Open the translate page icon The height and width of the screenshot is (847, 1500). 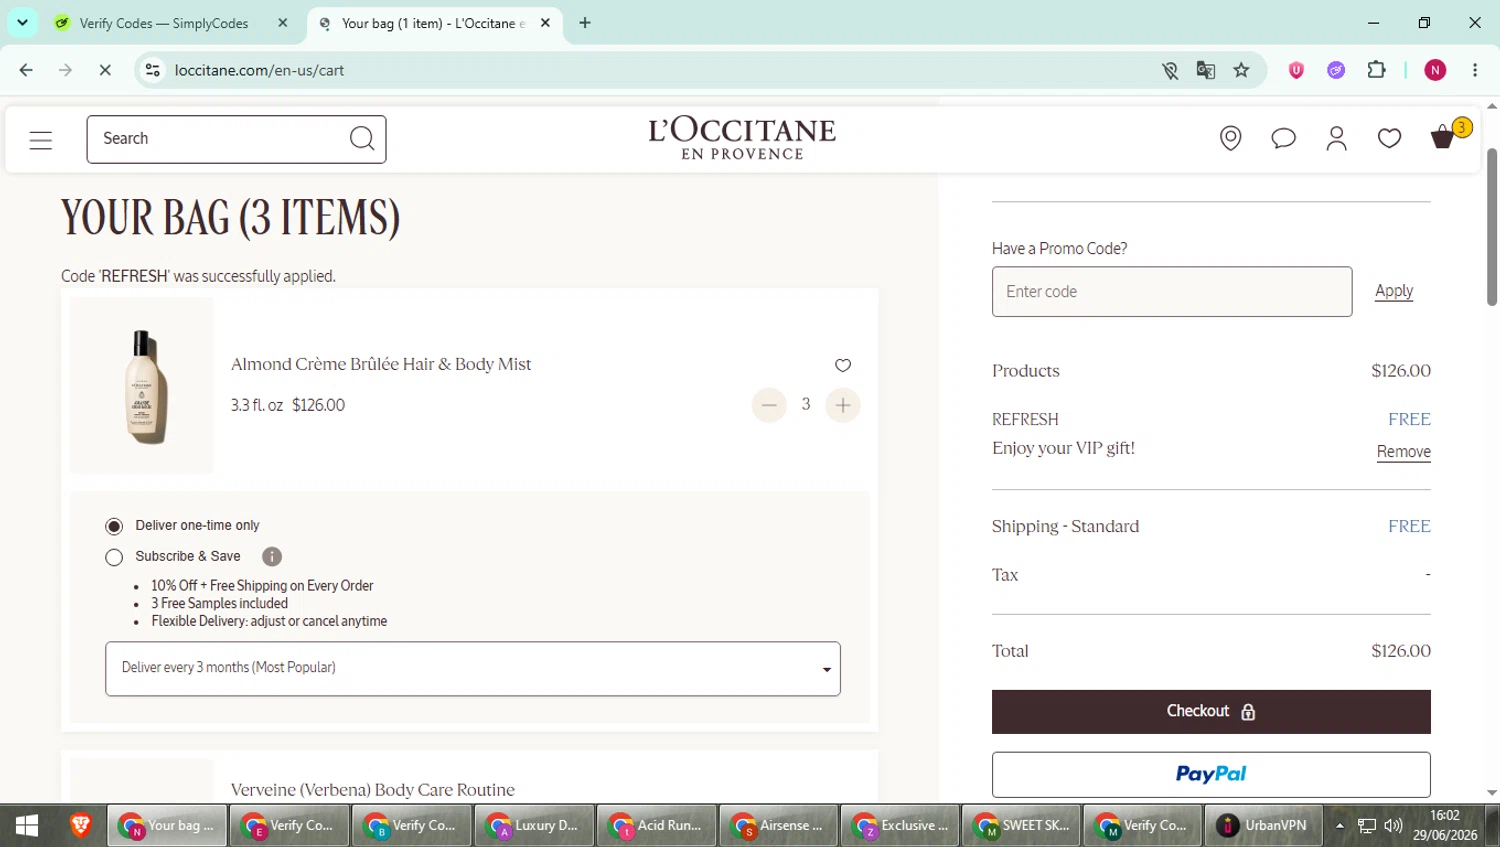pyautogui.click(x=1206, y=70)
